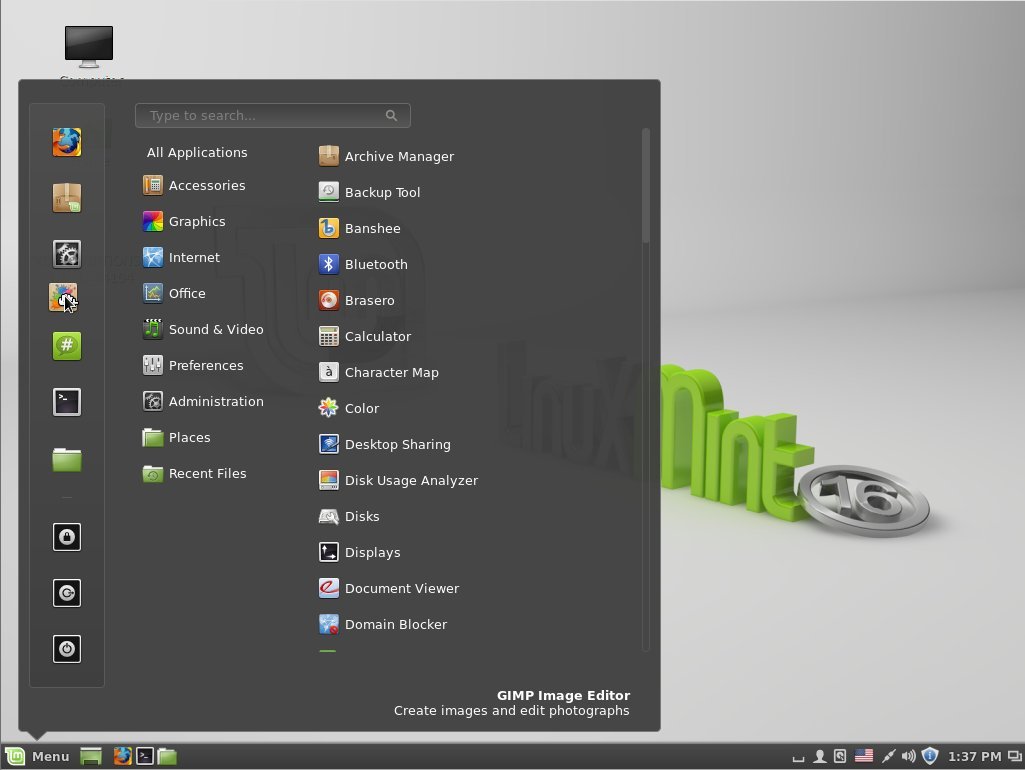Select the Sound & Video category
The height and width of the screenshot is (770, 1025).
(215, 330)
